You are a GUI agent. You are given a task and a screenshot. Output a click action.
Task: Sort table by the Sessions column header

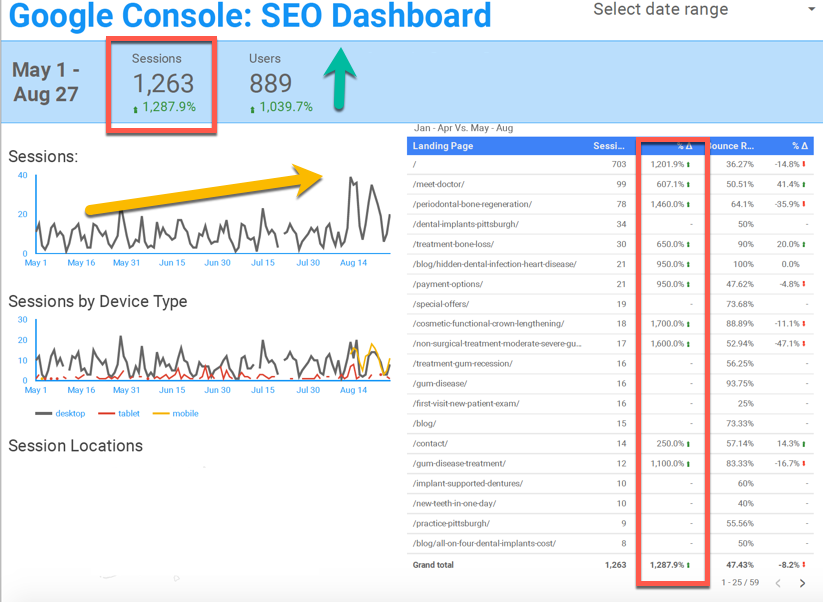pos(609,146)
